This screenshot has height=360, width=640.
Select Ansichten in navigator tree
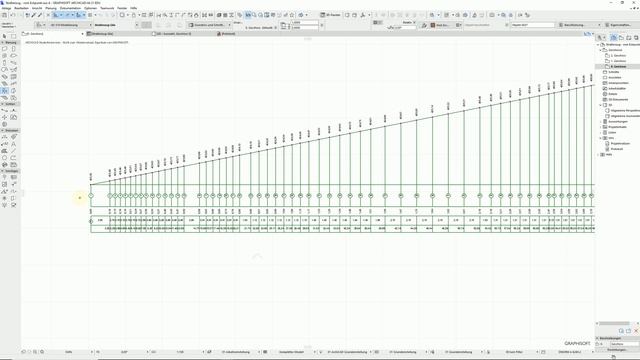(x=615, y=78)
